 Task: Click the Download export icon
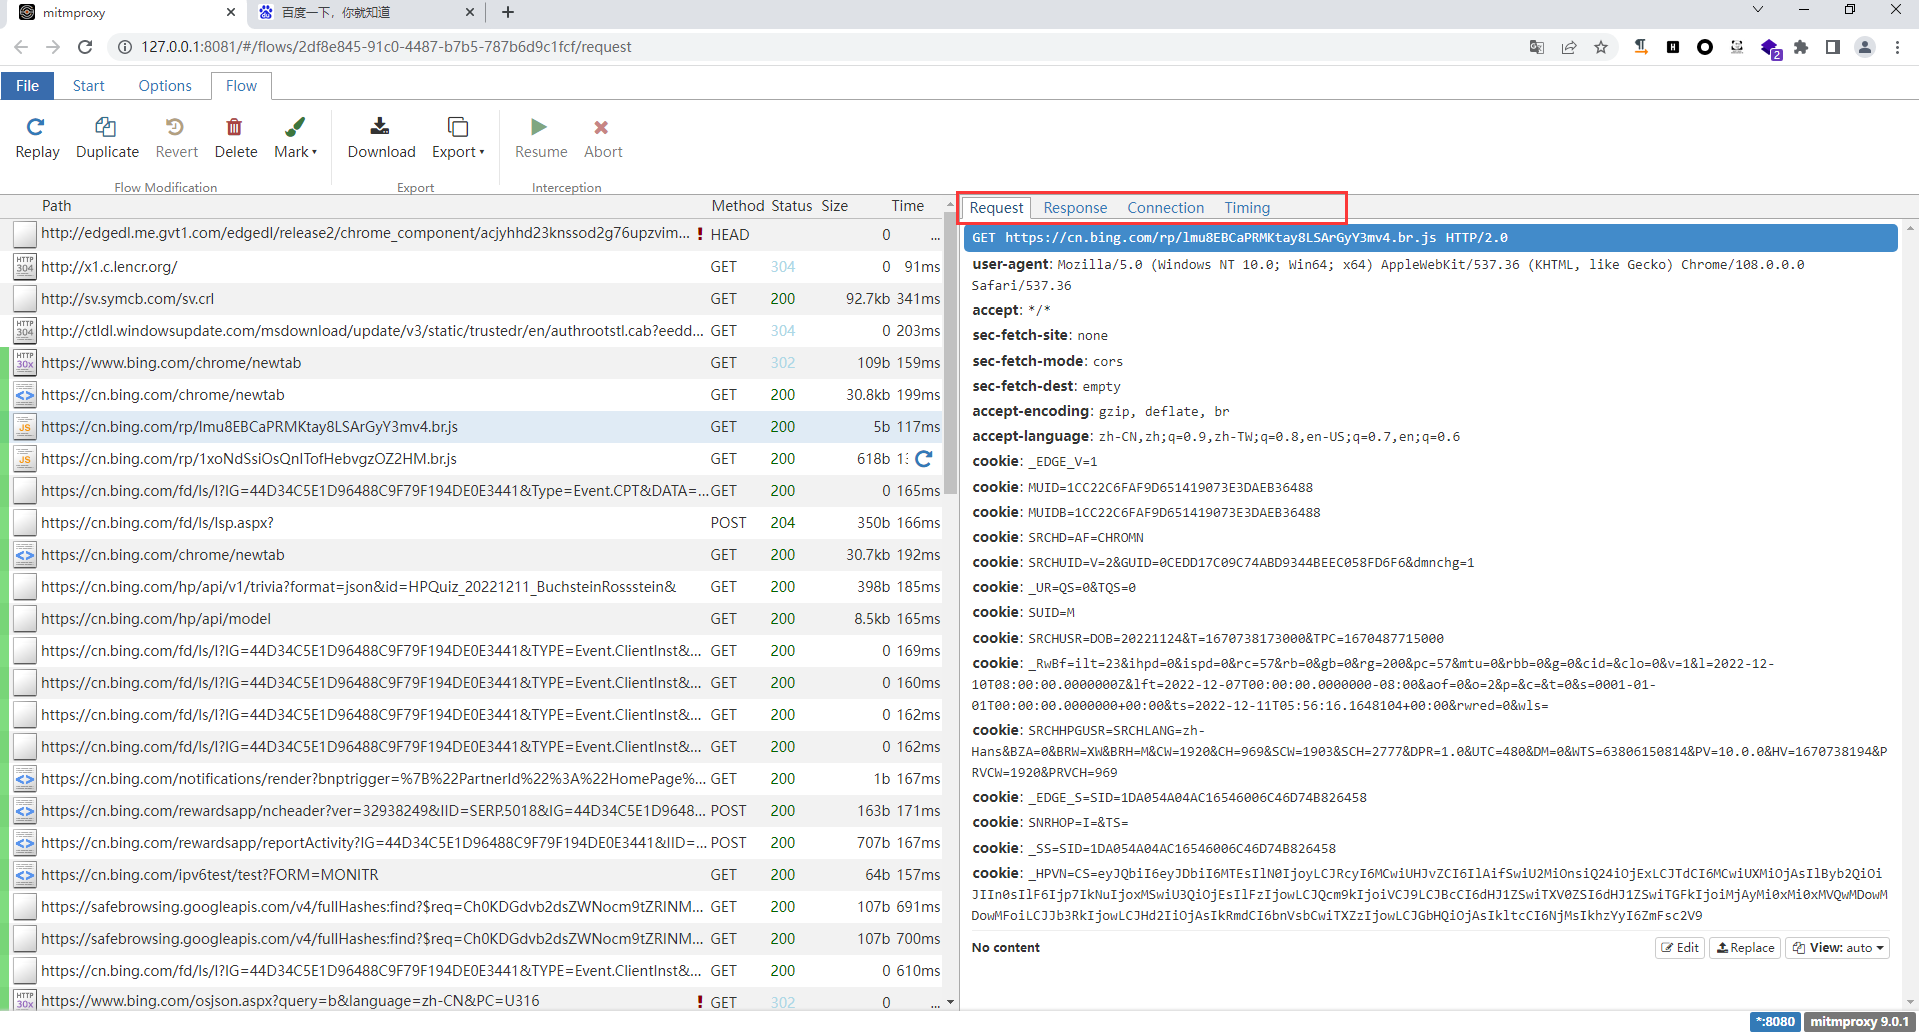[x=380, y=127]
